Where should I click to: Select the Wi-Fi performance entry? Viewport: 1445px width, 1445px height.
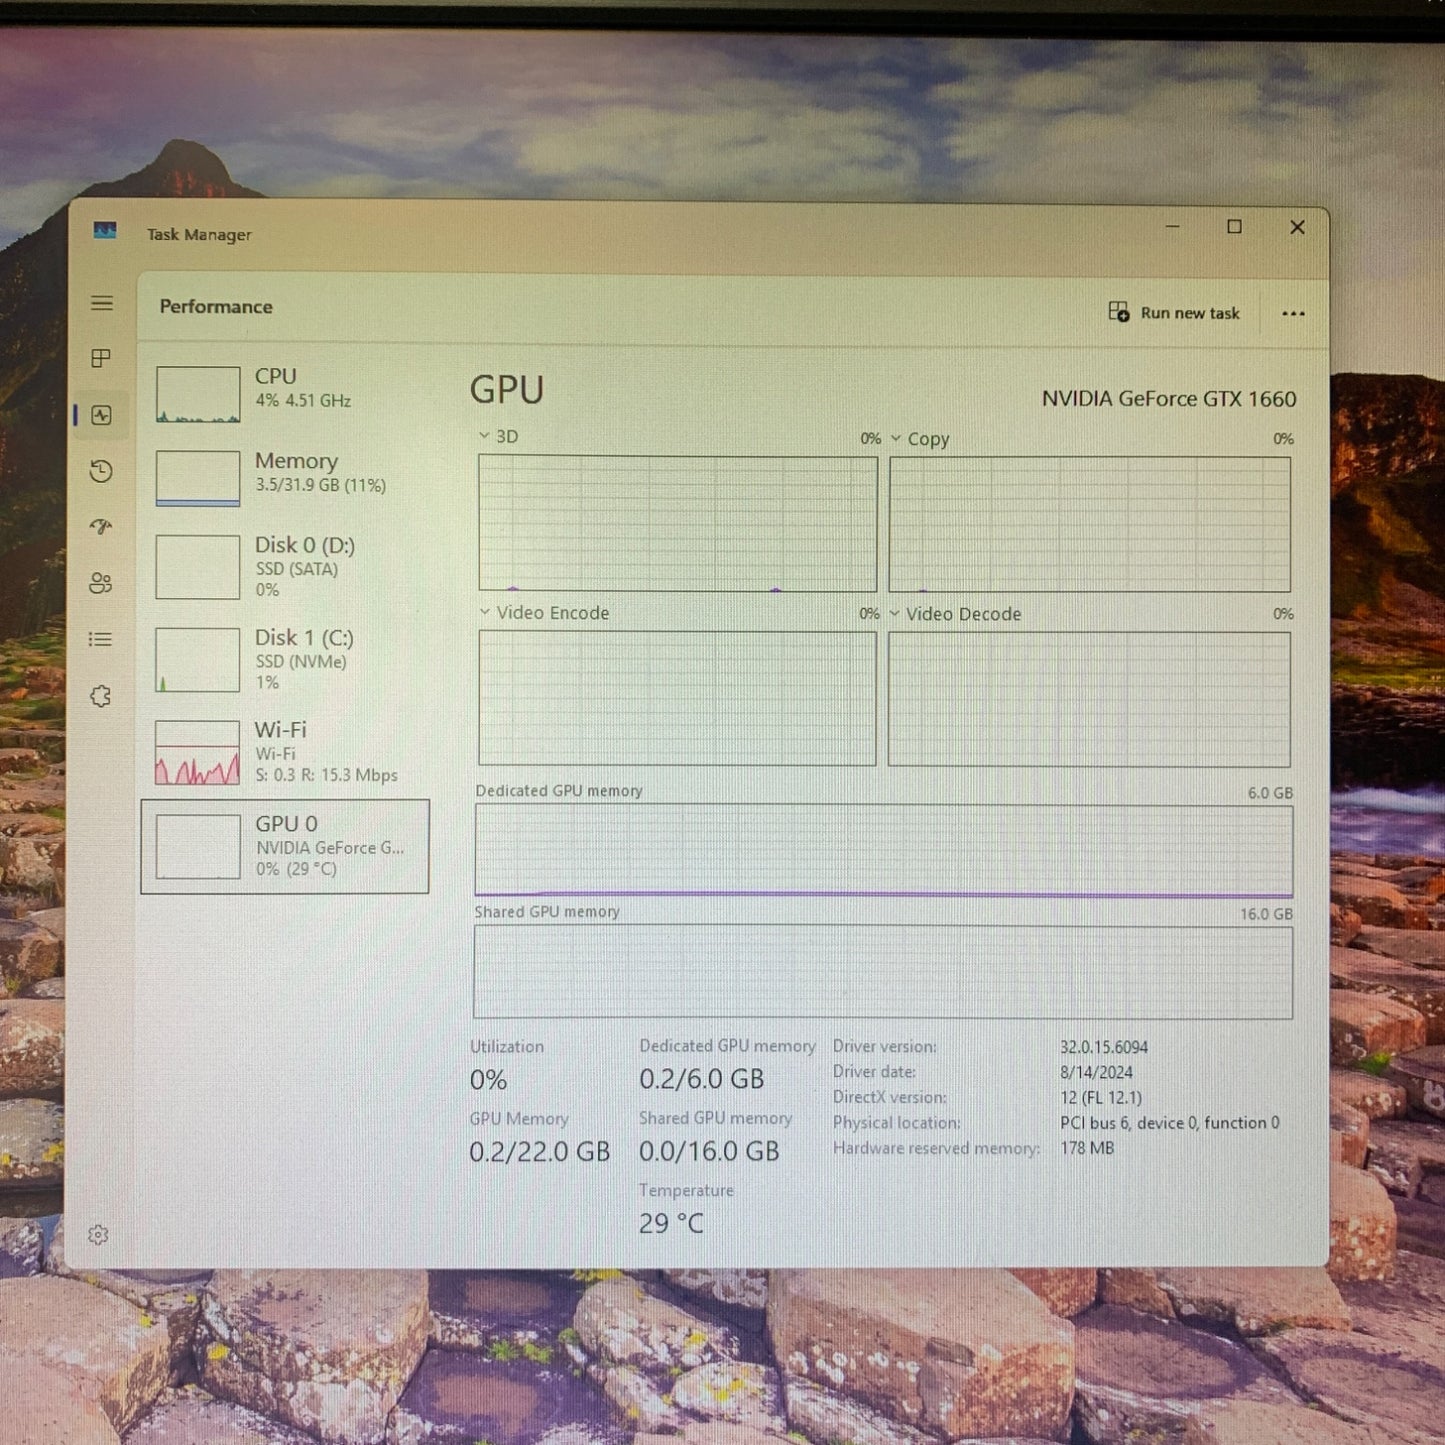coord(285,750)
